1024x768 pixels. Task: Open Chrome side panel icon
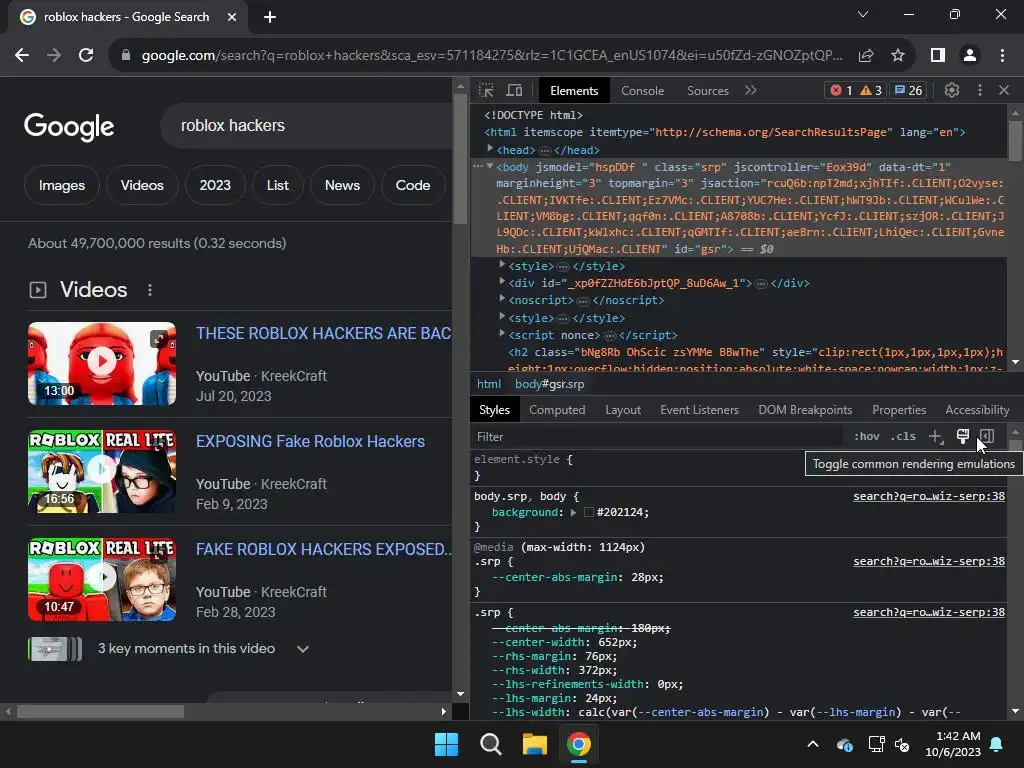938,56
